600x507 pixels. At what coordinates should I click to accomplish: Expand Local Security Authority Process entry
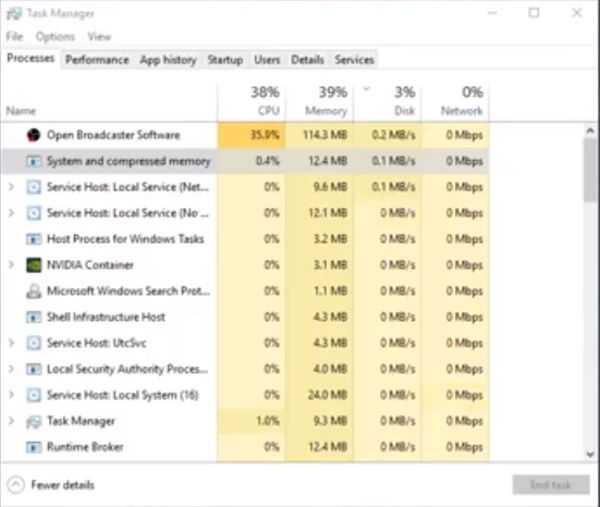(11, 369)
